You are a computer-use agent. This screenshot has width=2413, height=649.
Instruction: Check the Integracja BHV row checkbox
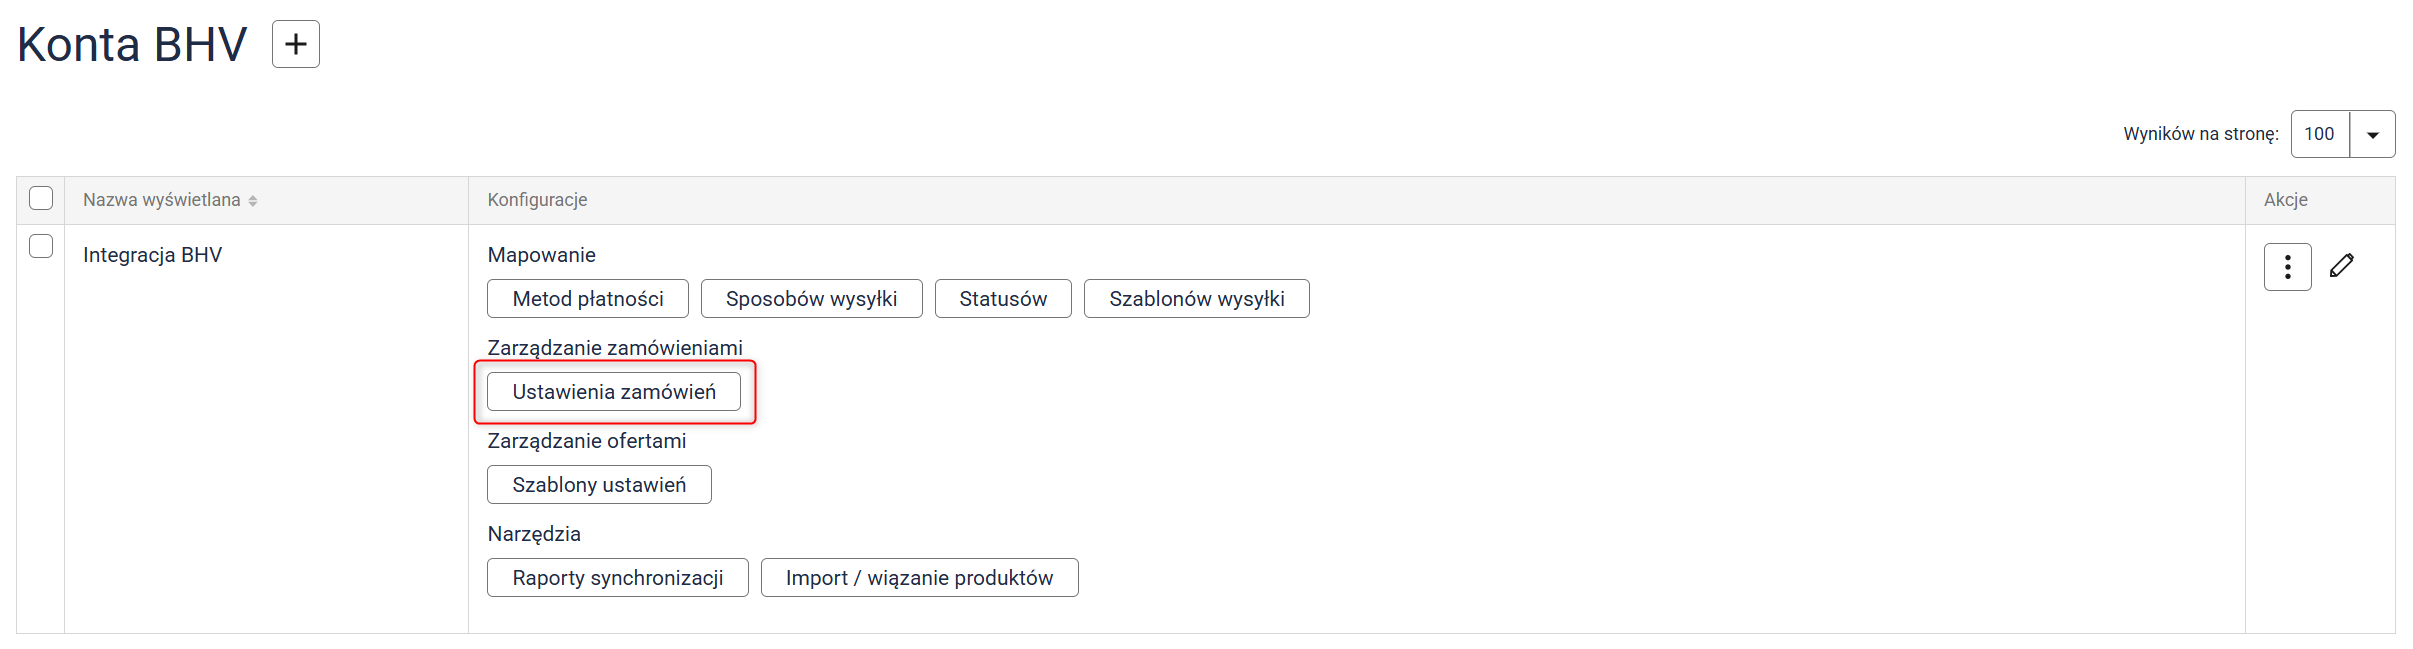click(x=41, y=246)
